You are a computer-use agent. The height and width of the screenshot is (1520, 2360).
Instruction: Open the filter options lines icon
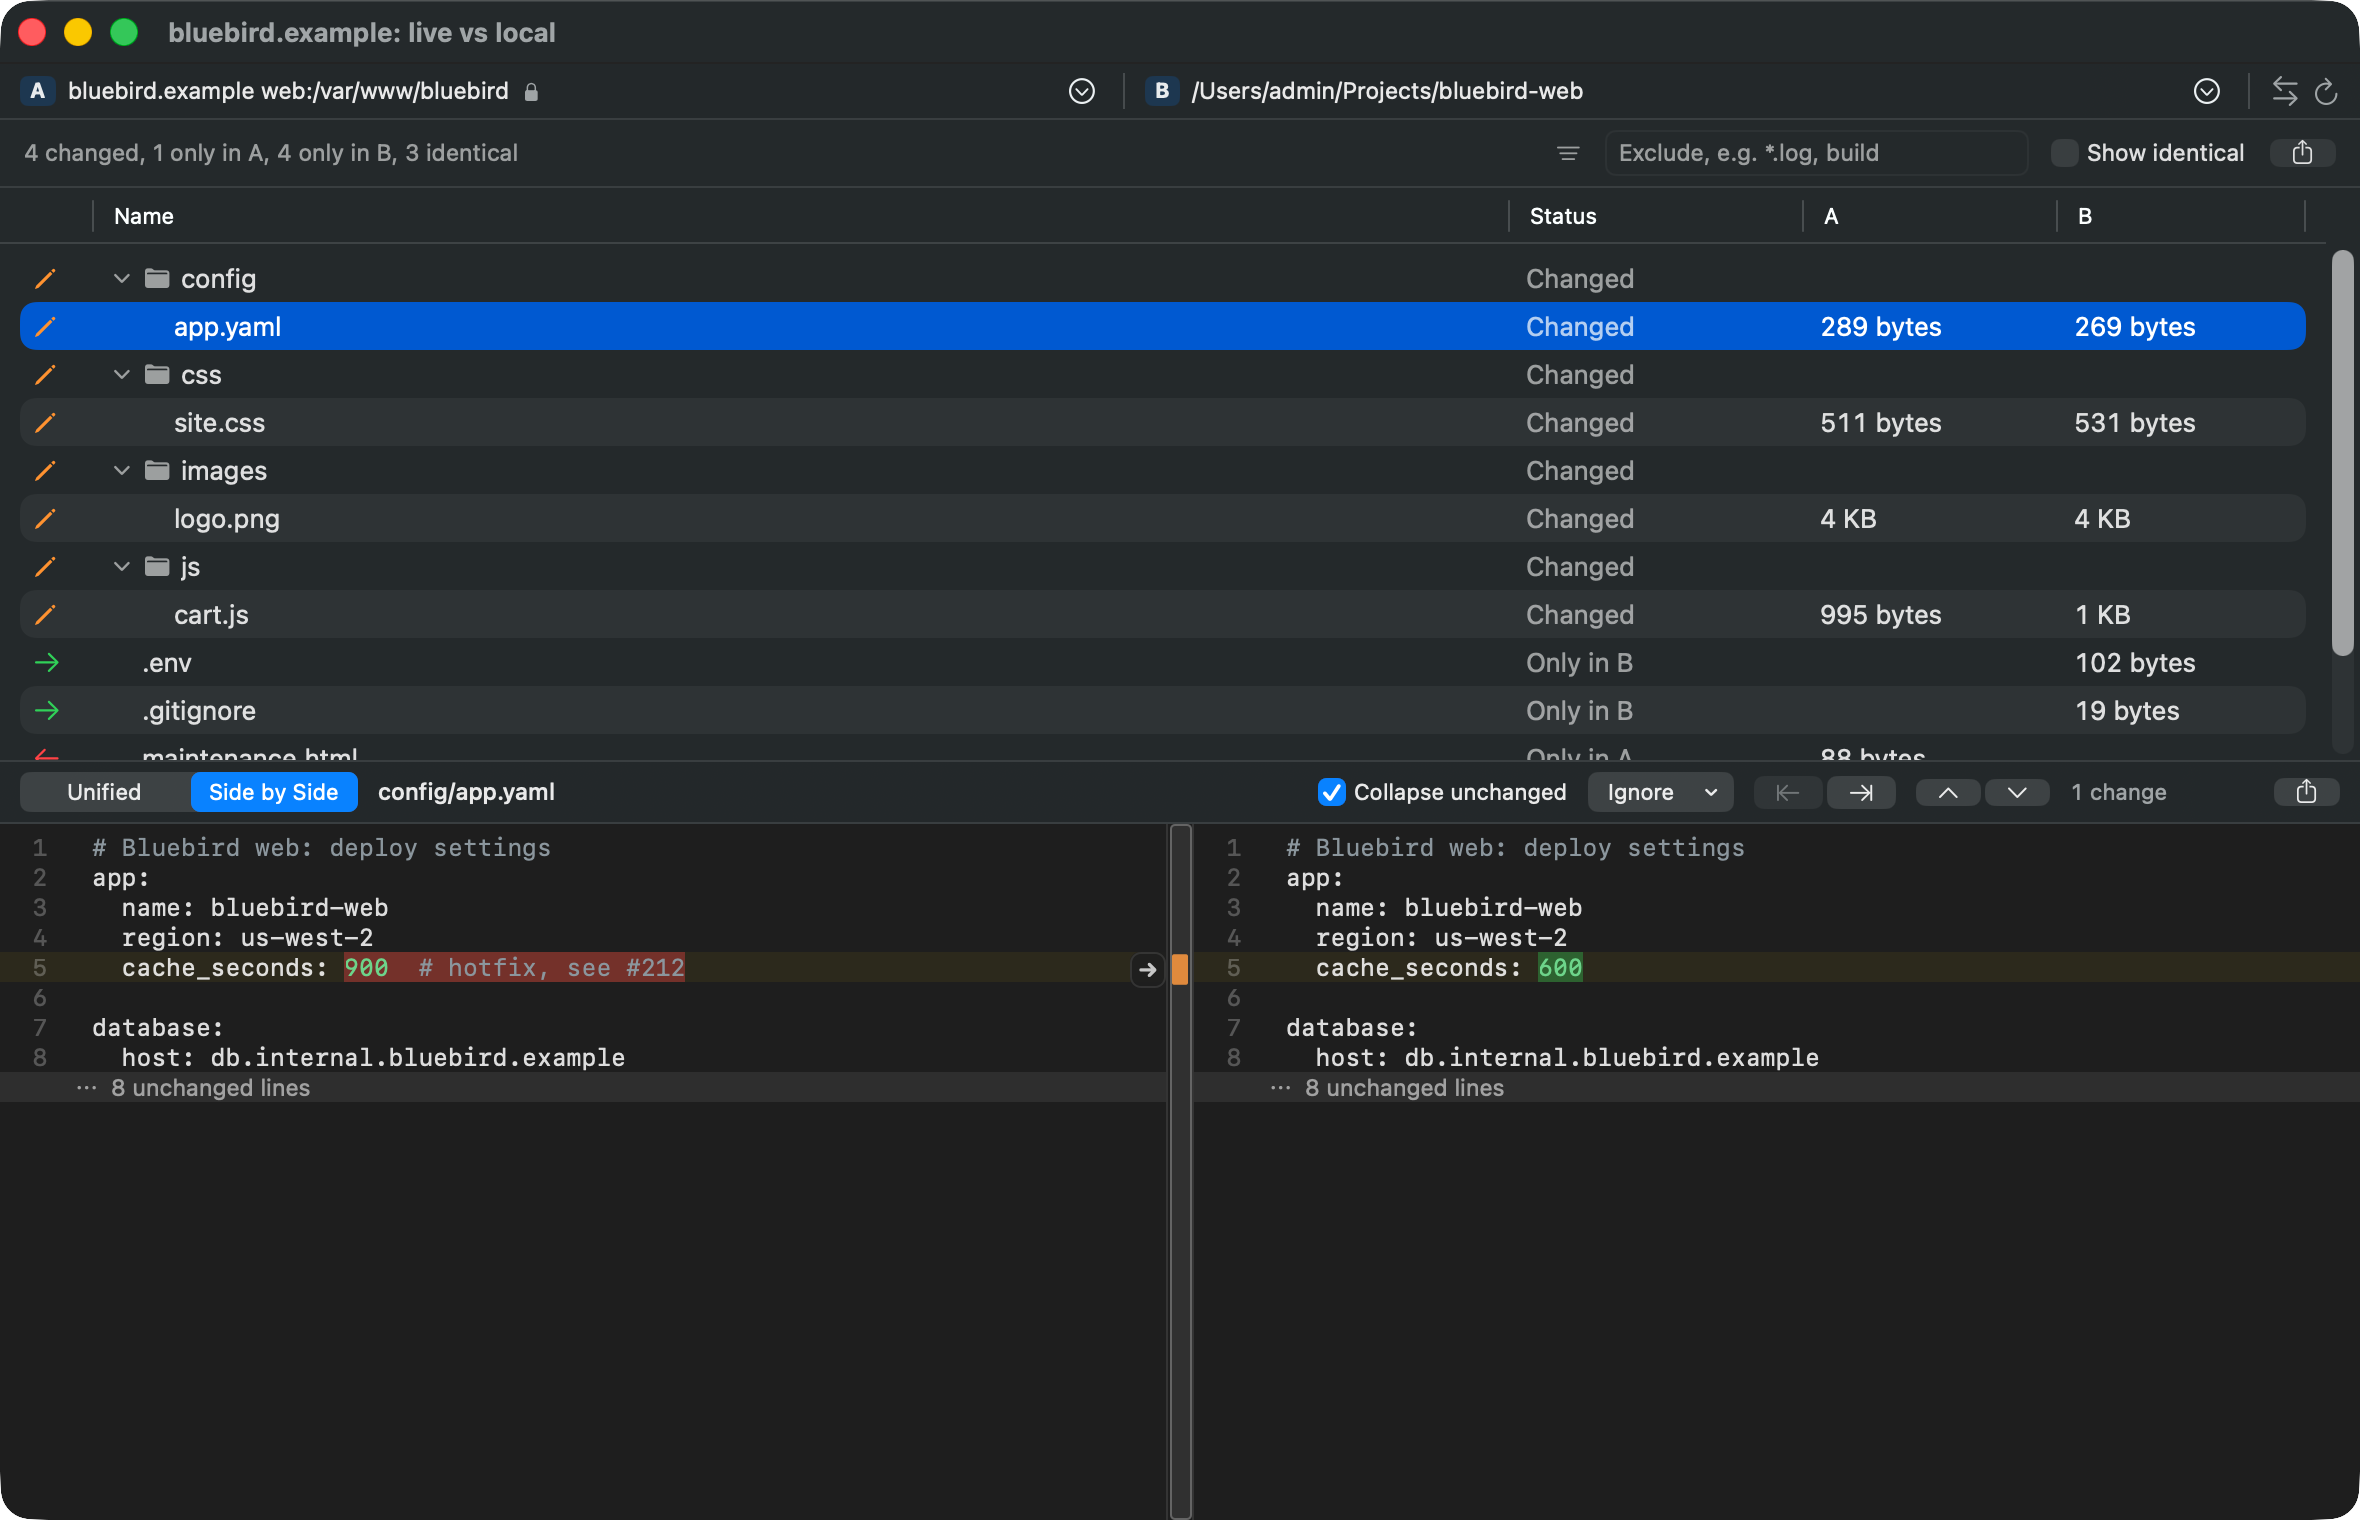pyautogui.click(x=1568, y=153)
